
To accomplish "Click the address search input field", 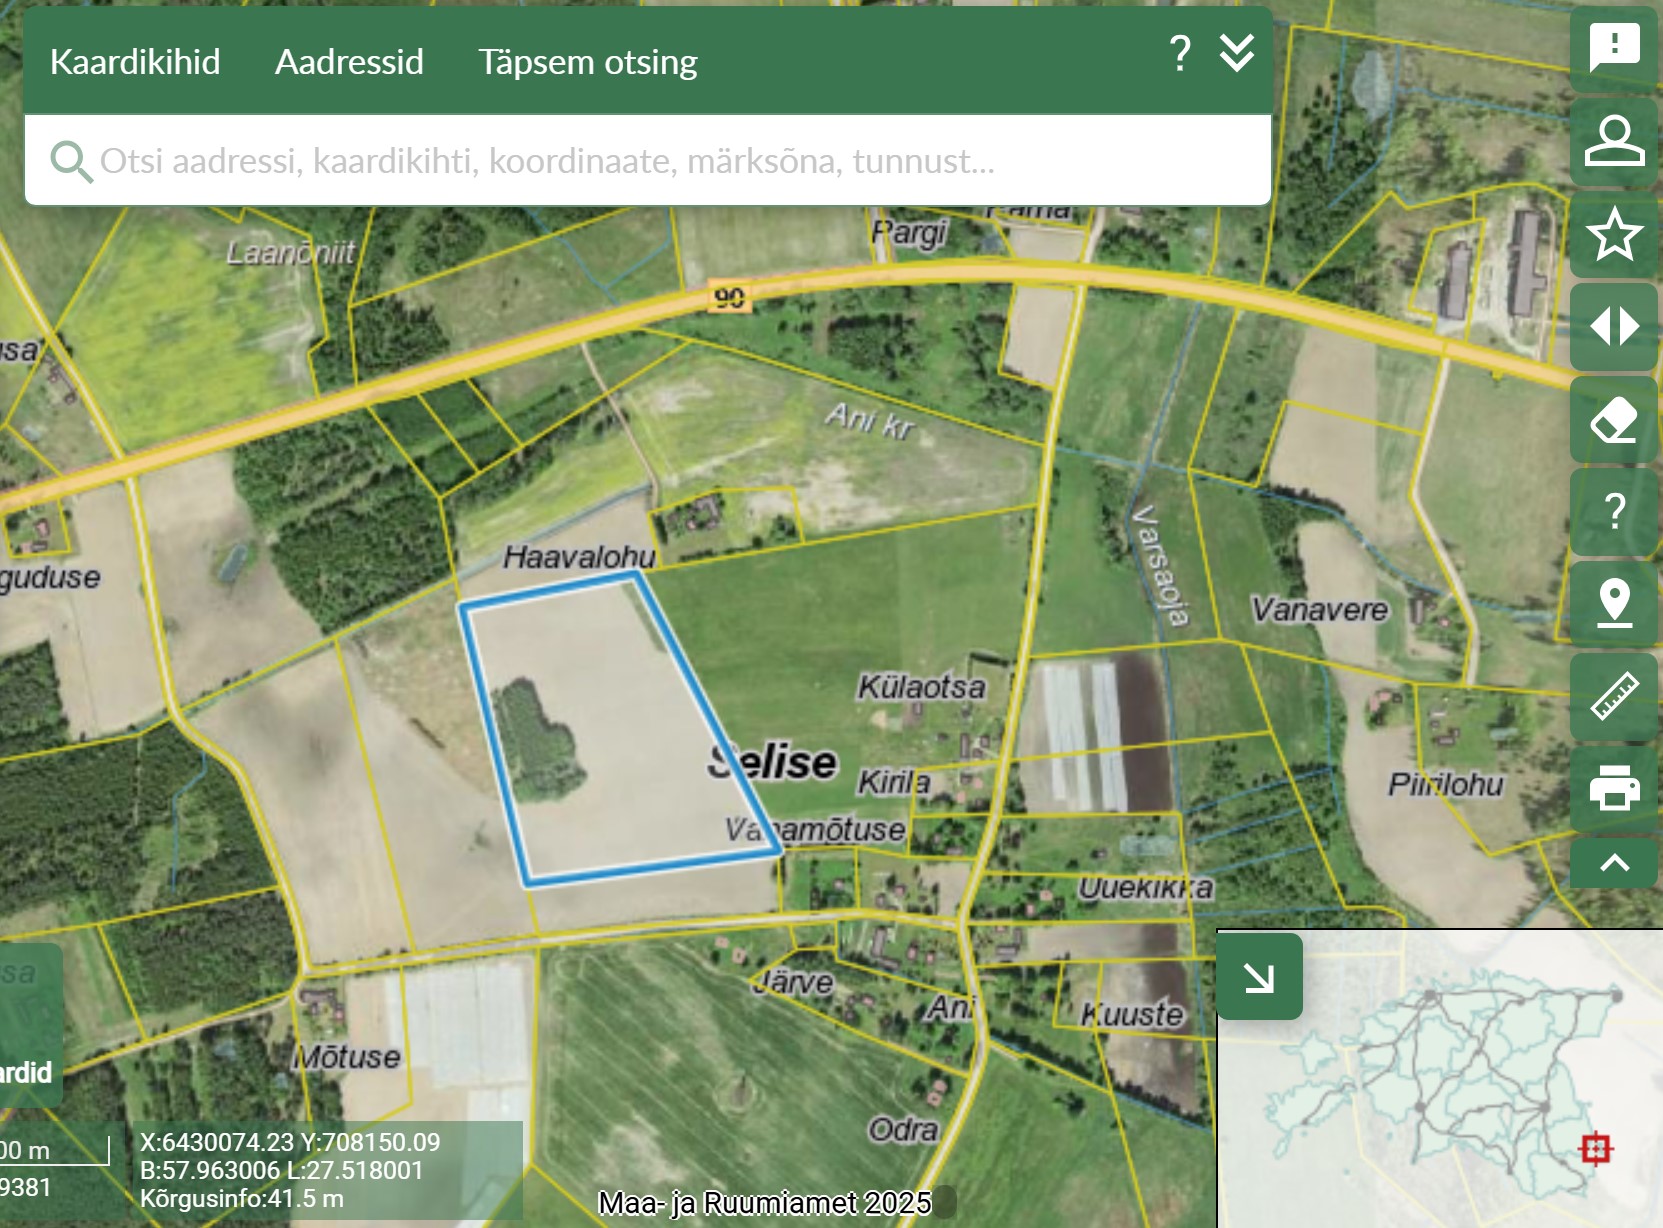I will 640,161.
